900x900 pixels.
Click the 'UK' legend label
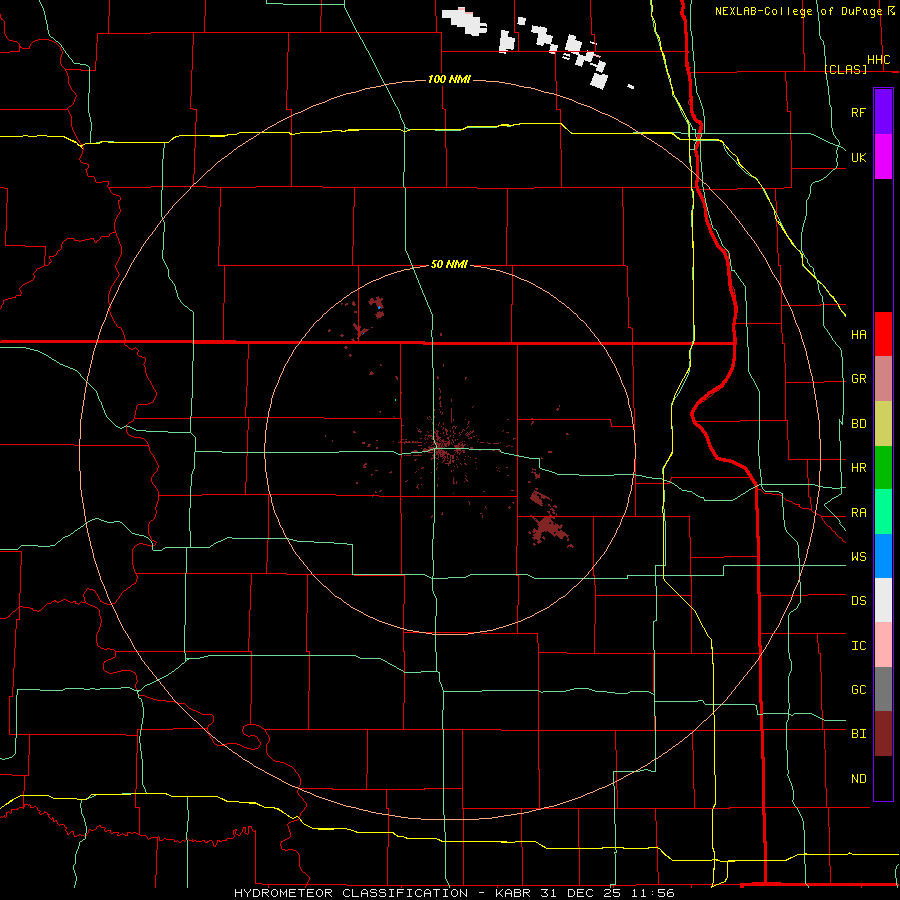pyautogui.click(x=858, y=158)
